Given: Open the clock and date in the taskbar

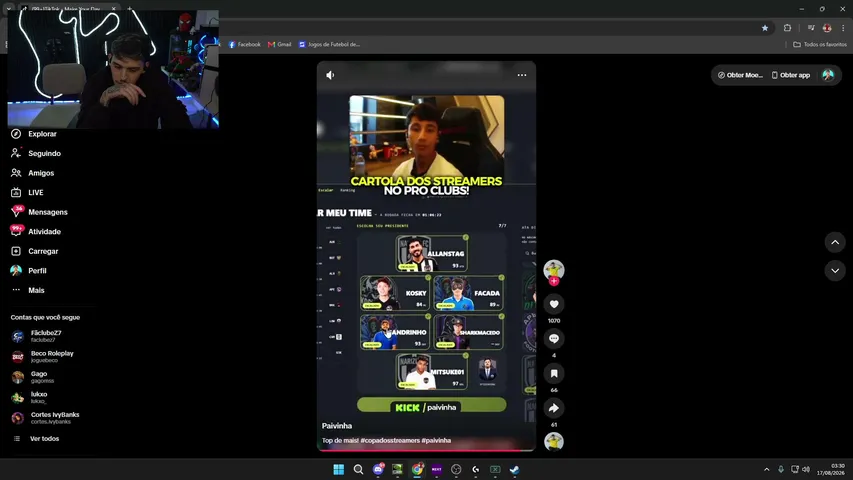Looking at the screenshot, I should click(832, 469).
